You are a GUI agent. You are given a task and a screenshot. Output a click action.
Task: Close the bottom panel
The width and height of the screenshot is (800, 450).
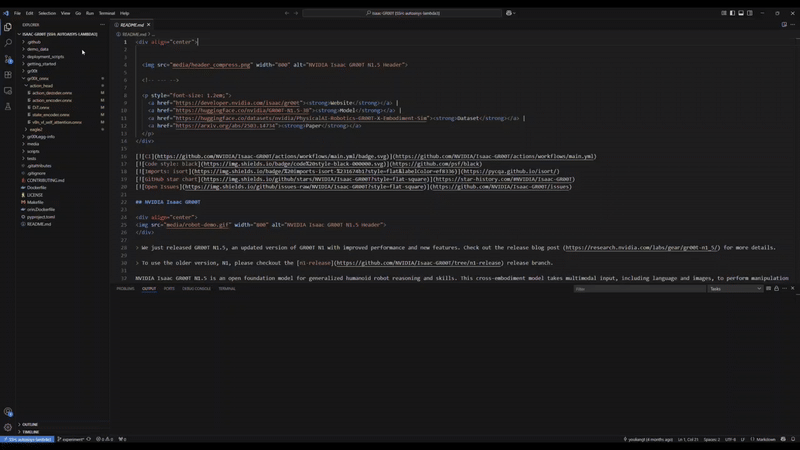coord(792,289)
